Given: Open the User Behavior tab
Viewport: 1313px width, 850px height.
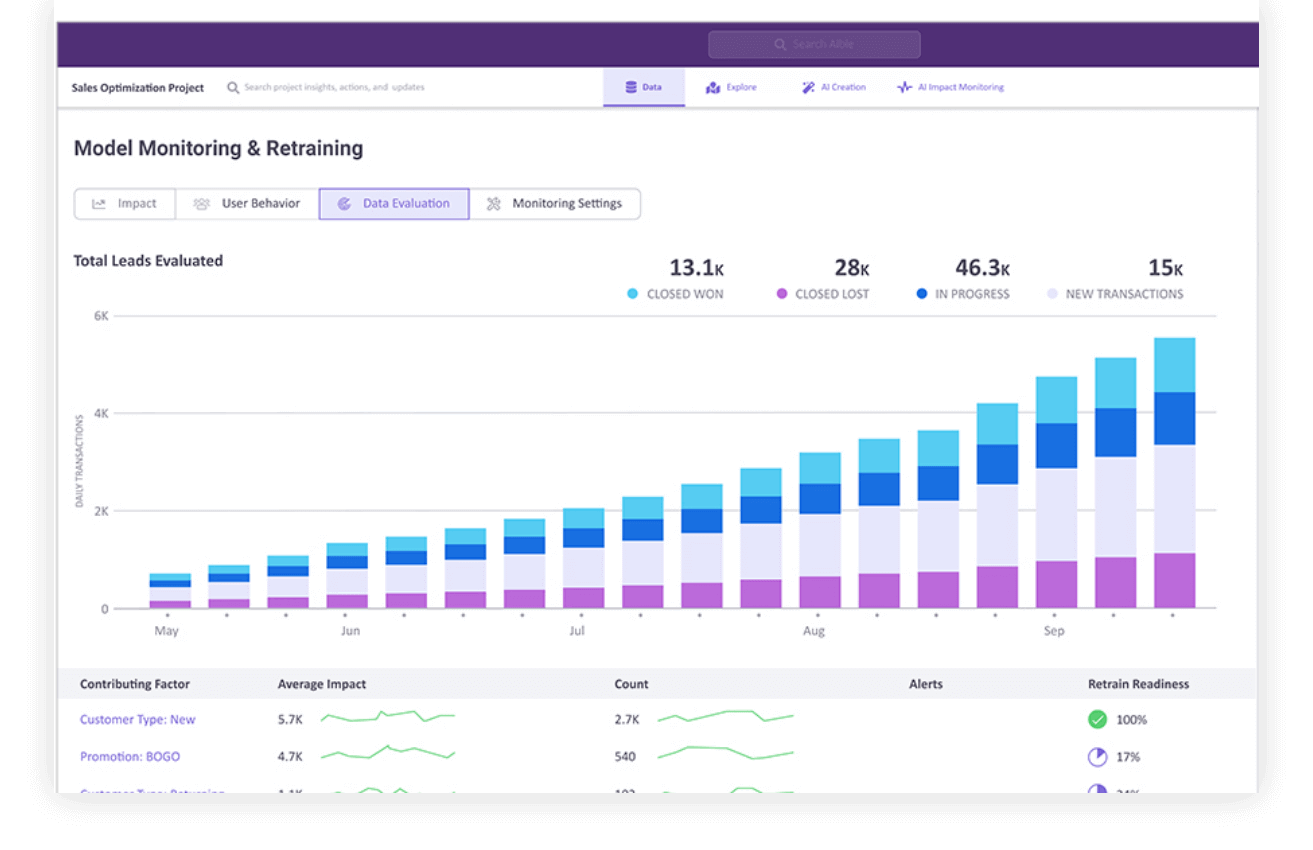Looking at the screenshot, I should point(247,204).
